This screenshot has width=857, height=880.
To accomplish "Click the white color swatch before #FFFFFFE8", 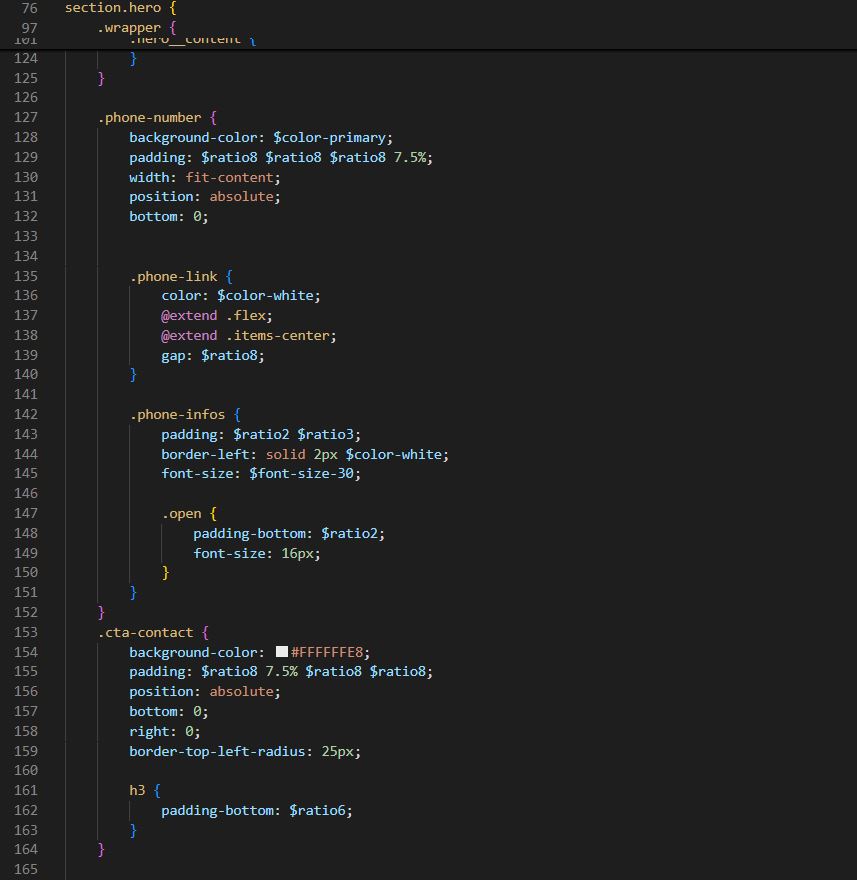I will click(x=281, y=652).
